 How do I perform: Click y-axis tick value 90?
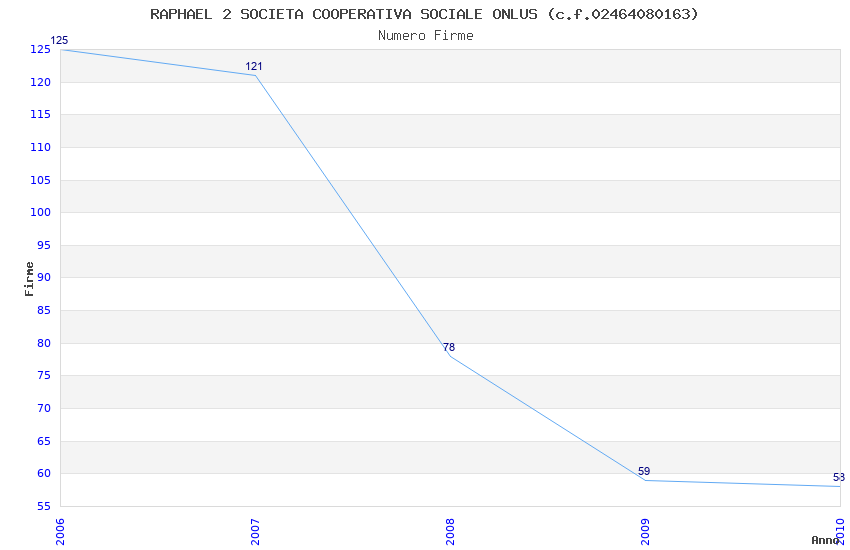[x=44, y=277]
